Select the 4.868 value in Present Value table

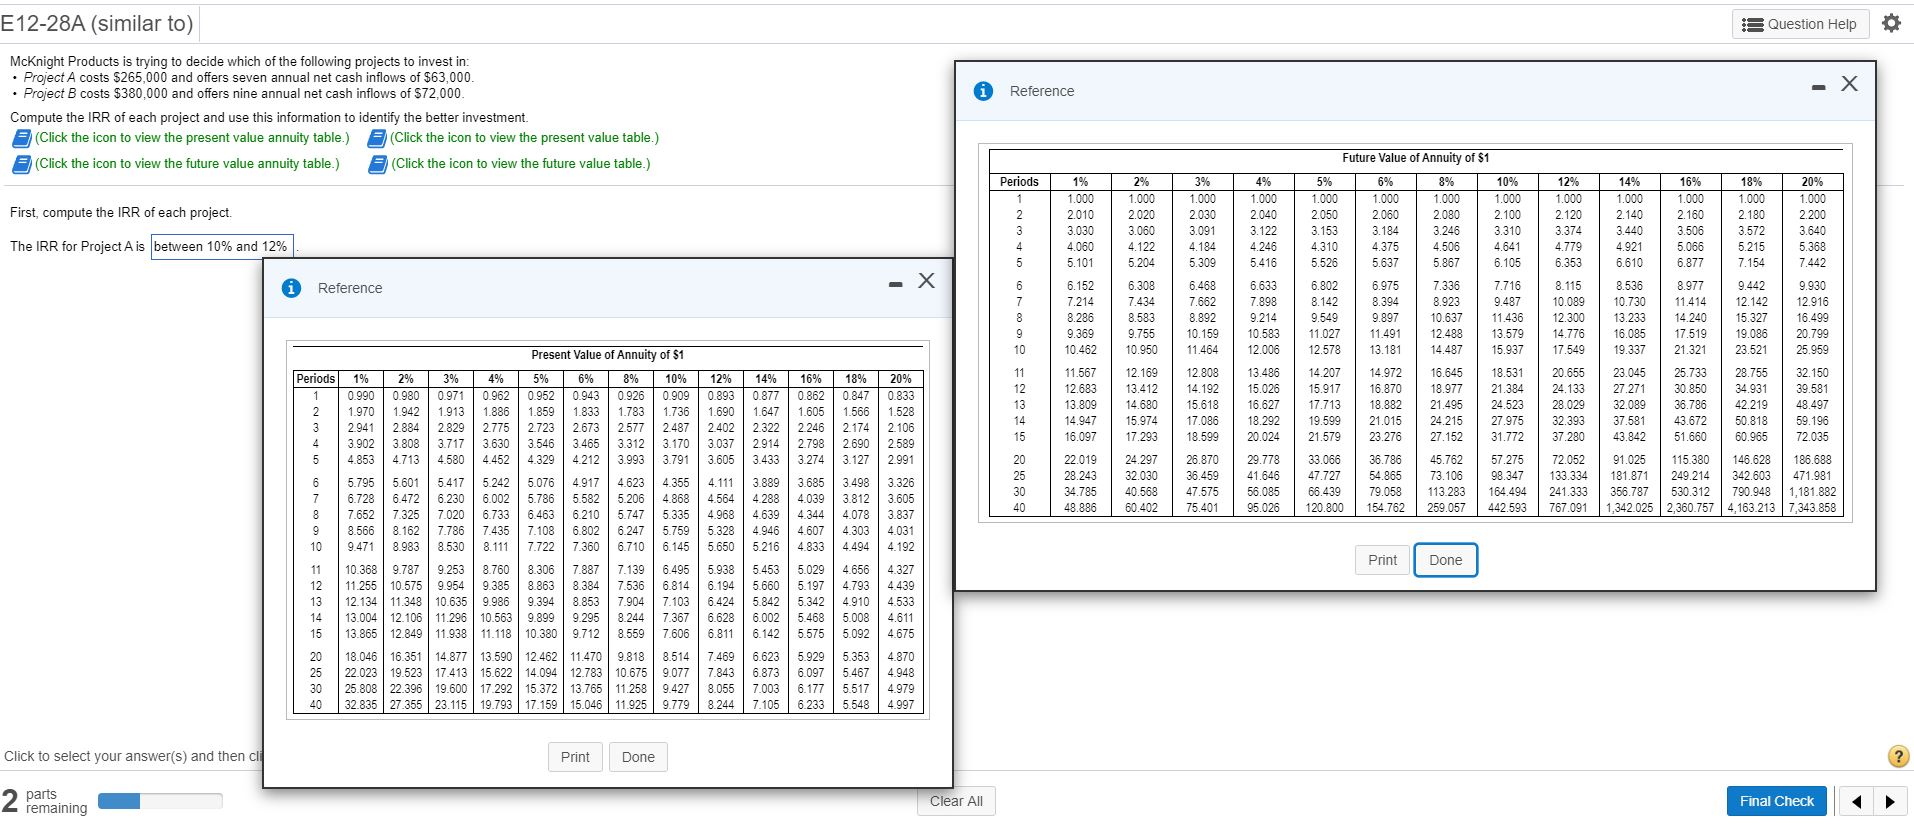click(676, 499)
